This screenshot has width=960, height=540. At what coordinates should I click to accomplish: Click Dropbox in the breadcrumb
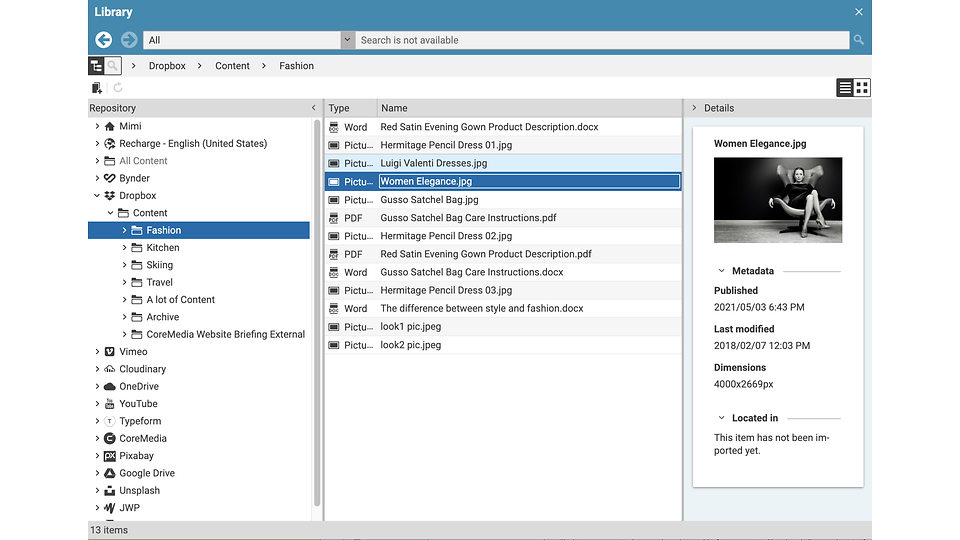pyautogui.click(x=167, y=66)
